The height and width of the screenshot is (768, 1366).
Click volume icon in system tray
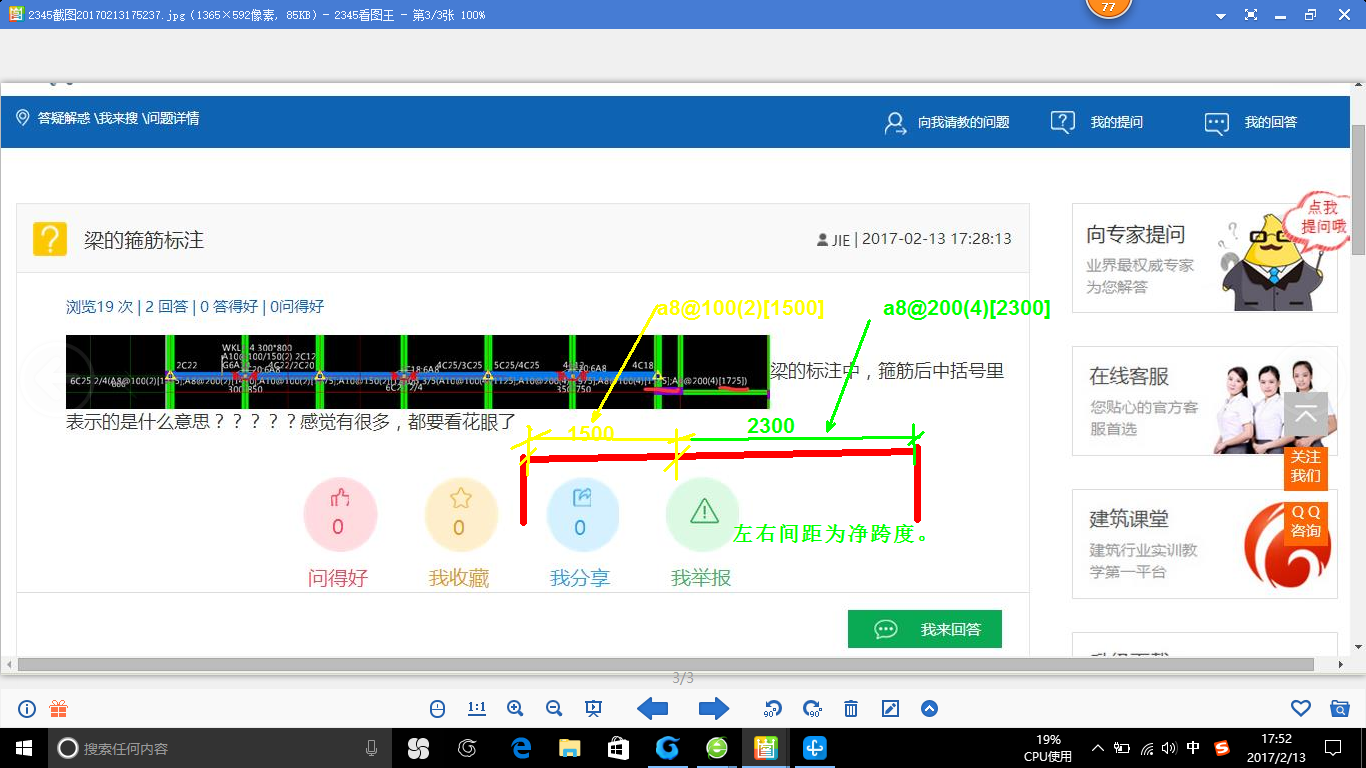(1170, 748)
